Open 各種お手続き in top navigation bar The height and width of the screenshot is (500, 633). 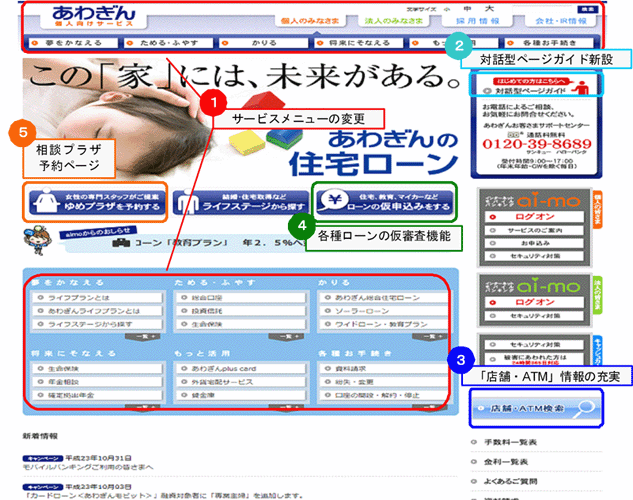(x=549, y=42)
